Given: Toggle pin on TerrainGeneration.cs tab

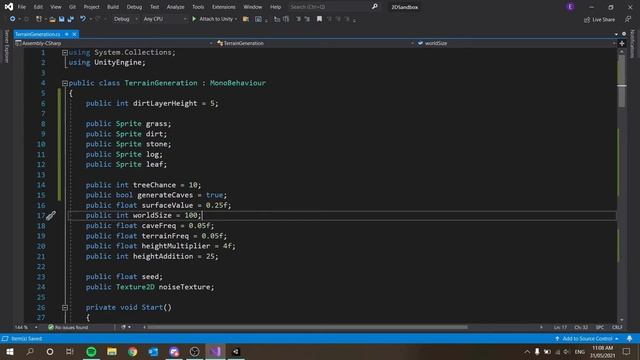Looking at the screenshot, I should [67, 34].
